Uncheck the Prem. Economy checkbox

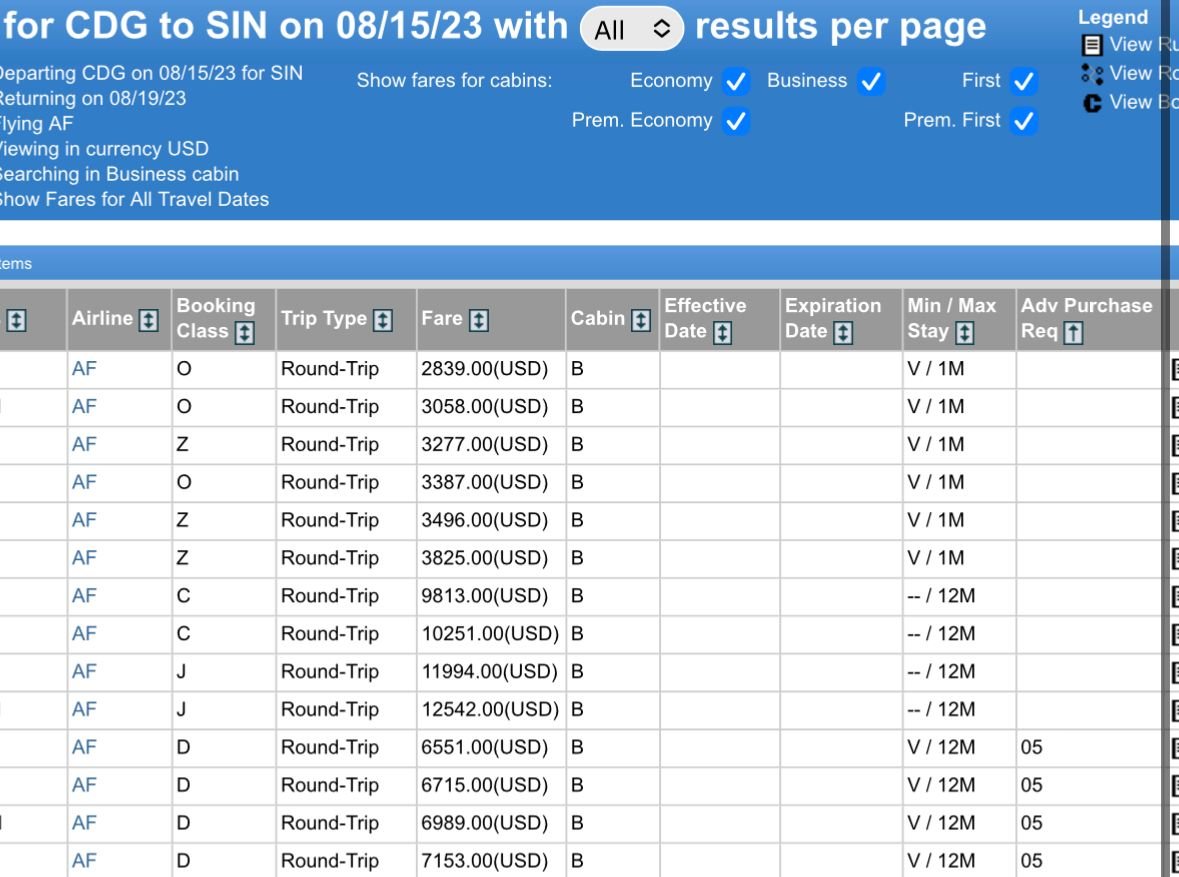pos(736,121)
